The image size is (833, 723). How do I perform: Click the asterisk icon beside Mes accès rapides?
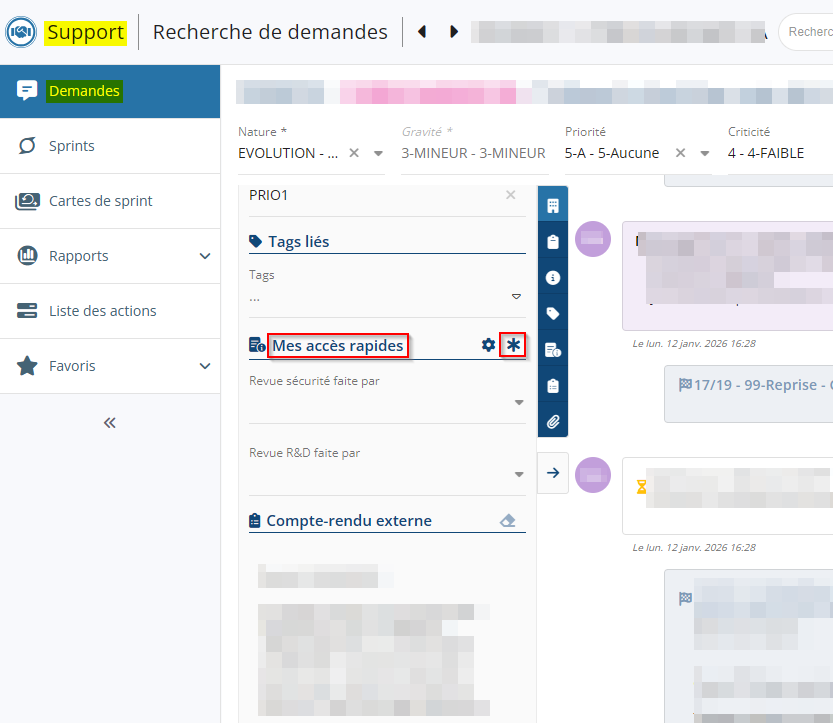point(513,345)
